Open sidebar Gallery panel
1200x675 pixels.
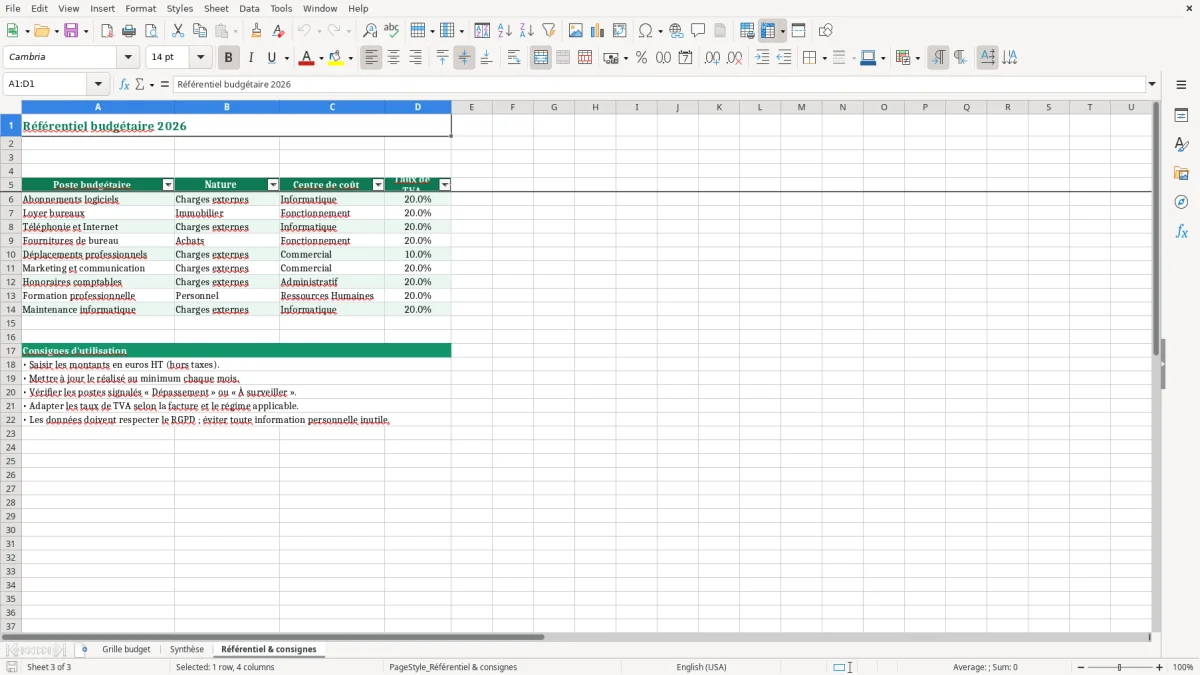(x=1181, y=174)
